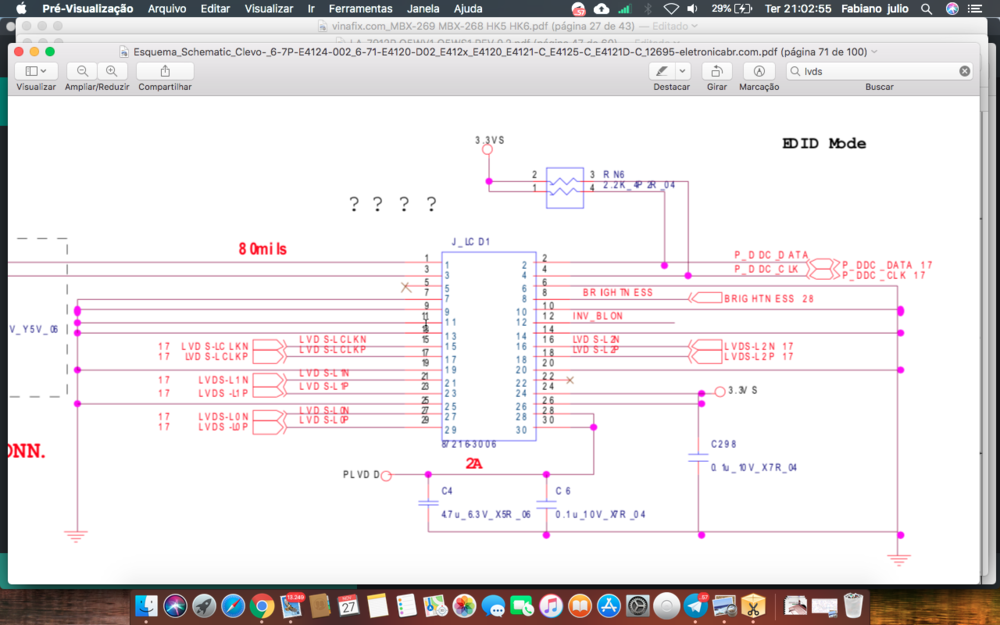Click the zoom in magnifier button
The width and height of the screenshot is (1000, 625).
coord(112,71)
